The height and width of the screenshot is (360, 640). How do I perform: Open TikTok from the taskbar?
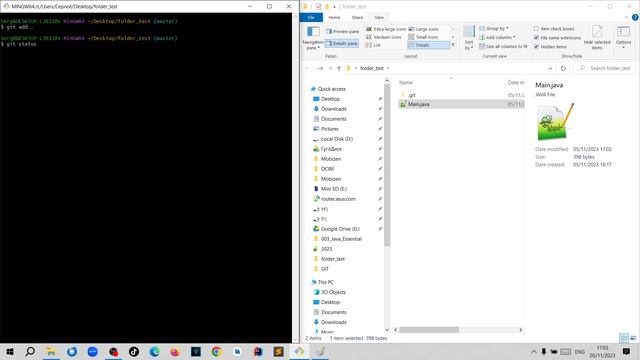point(133,351)
